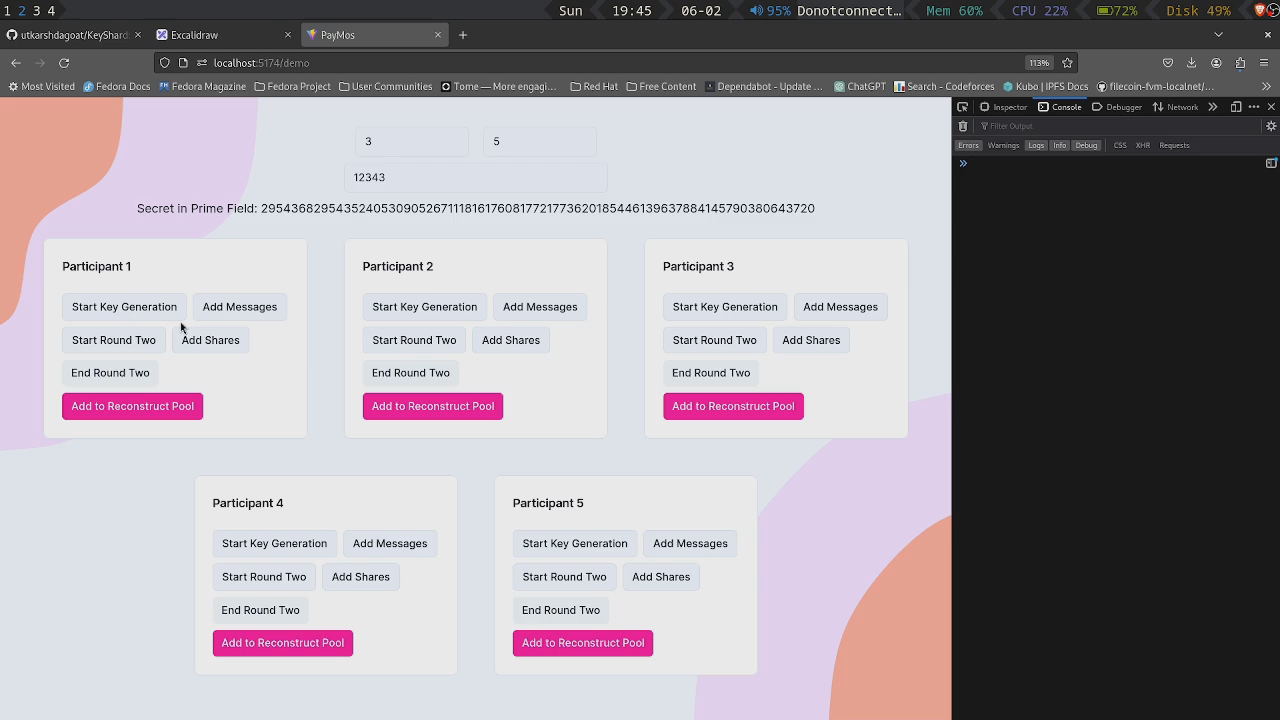The image size is (1280, 720).
Task: Open console settings gear icon
Action: pyautogui.click(x=1271, y=126)
